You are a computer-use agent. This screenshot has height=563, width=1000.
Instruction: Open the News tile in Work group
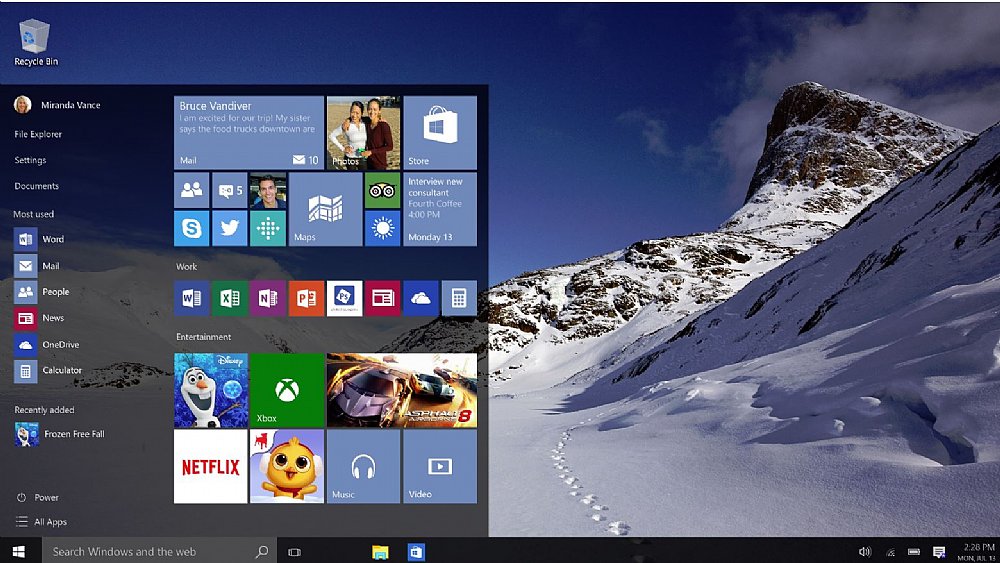[383, 298]
